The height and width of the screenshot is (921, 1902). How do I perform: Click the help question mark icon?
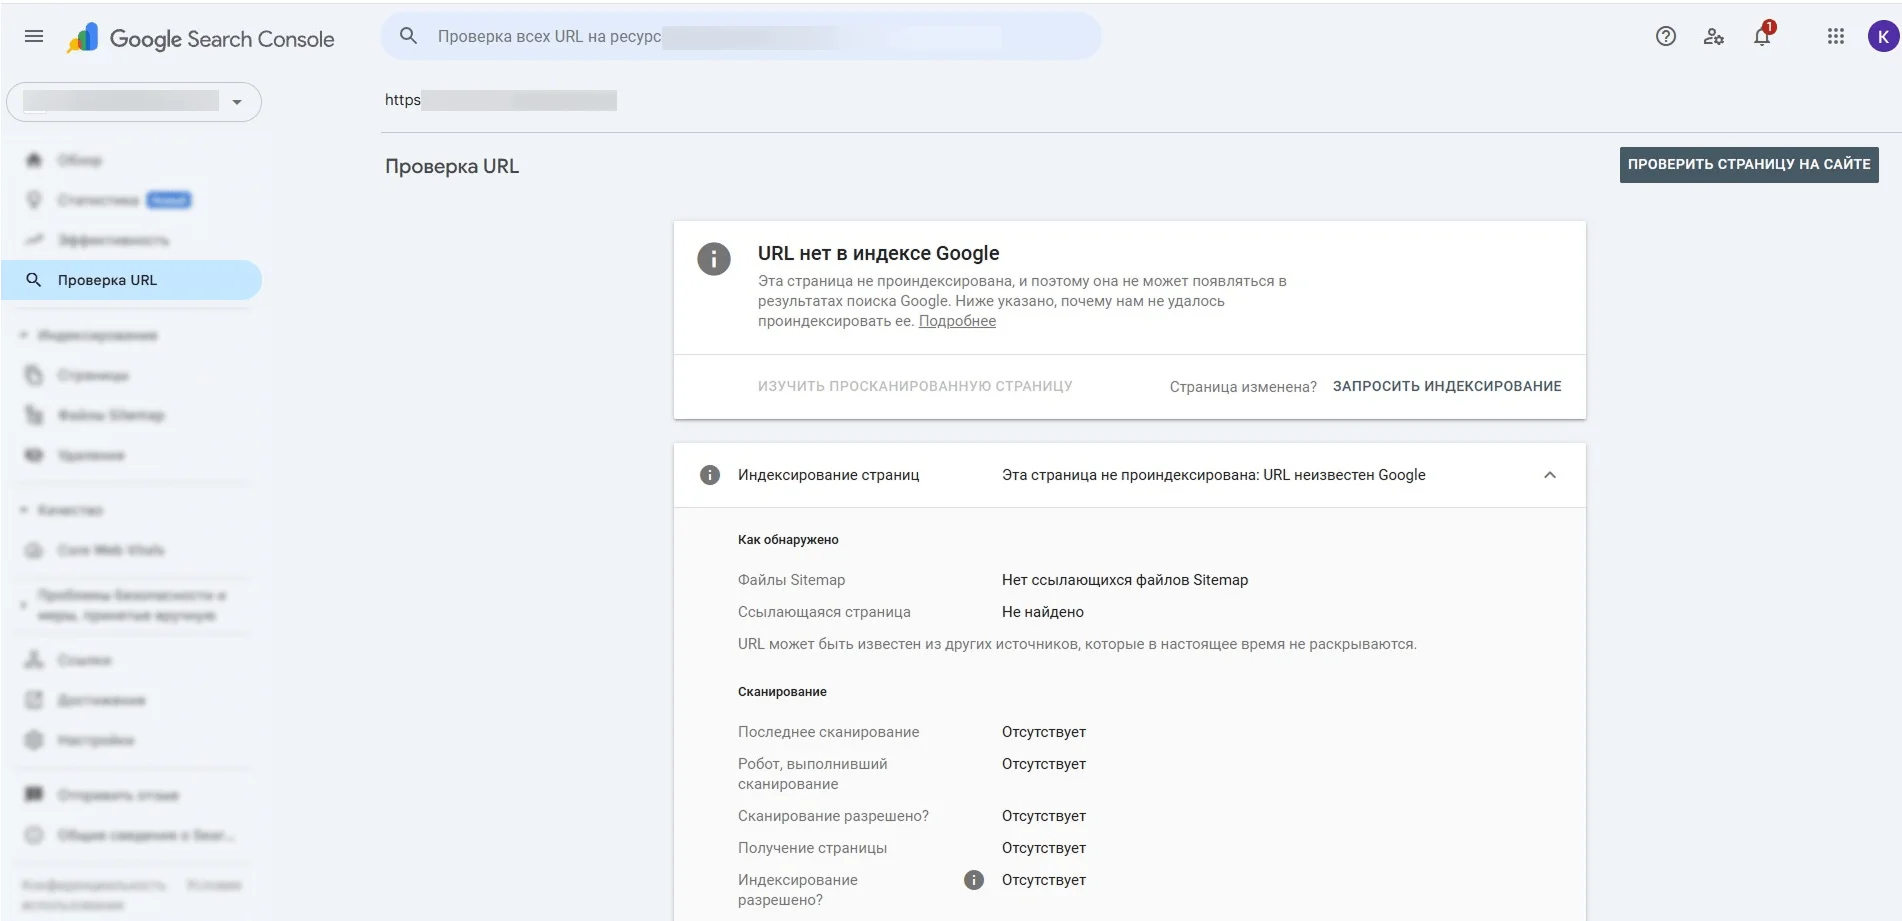coord(1665,36)
